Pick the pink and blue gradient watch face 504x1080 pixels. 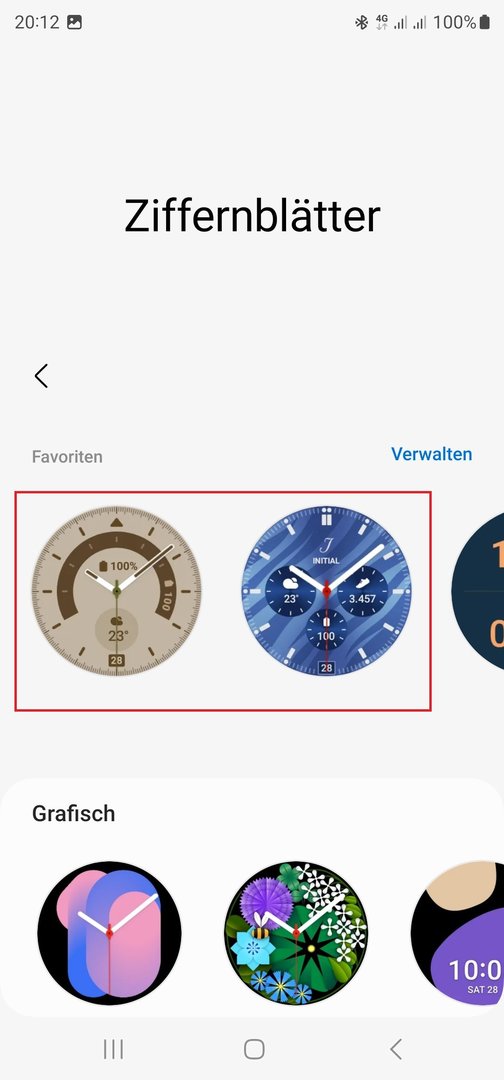(109, 933)
